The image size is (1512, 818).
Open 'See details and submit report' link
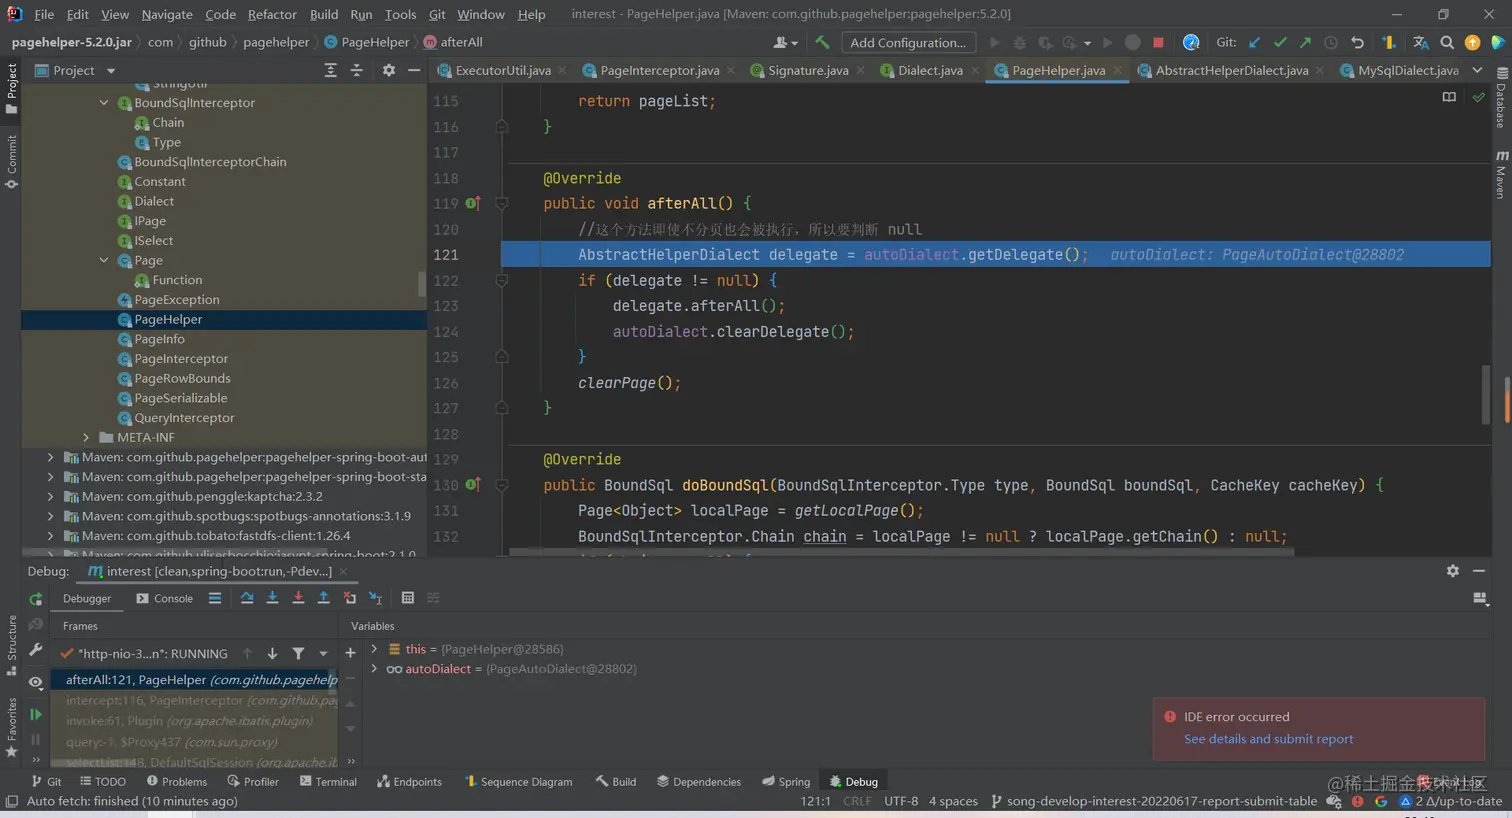1268,739
